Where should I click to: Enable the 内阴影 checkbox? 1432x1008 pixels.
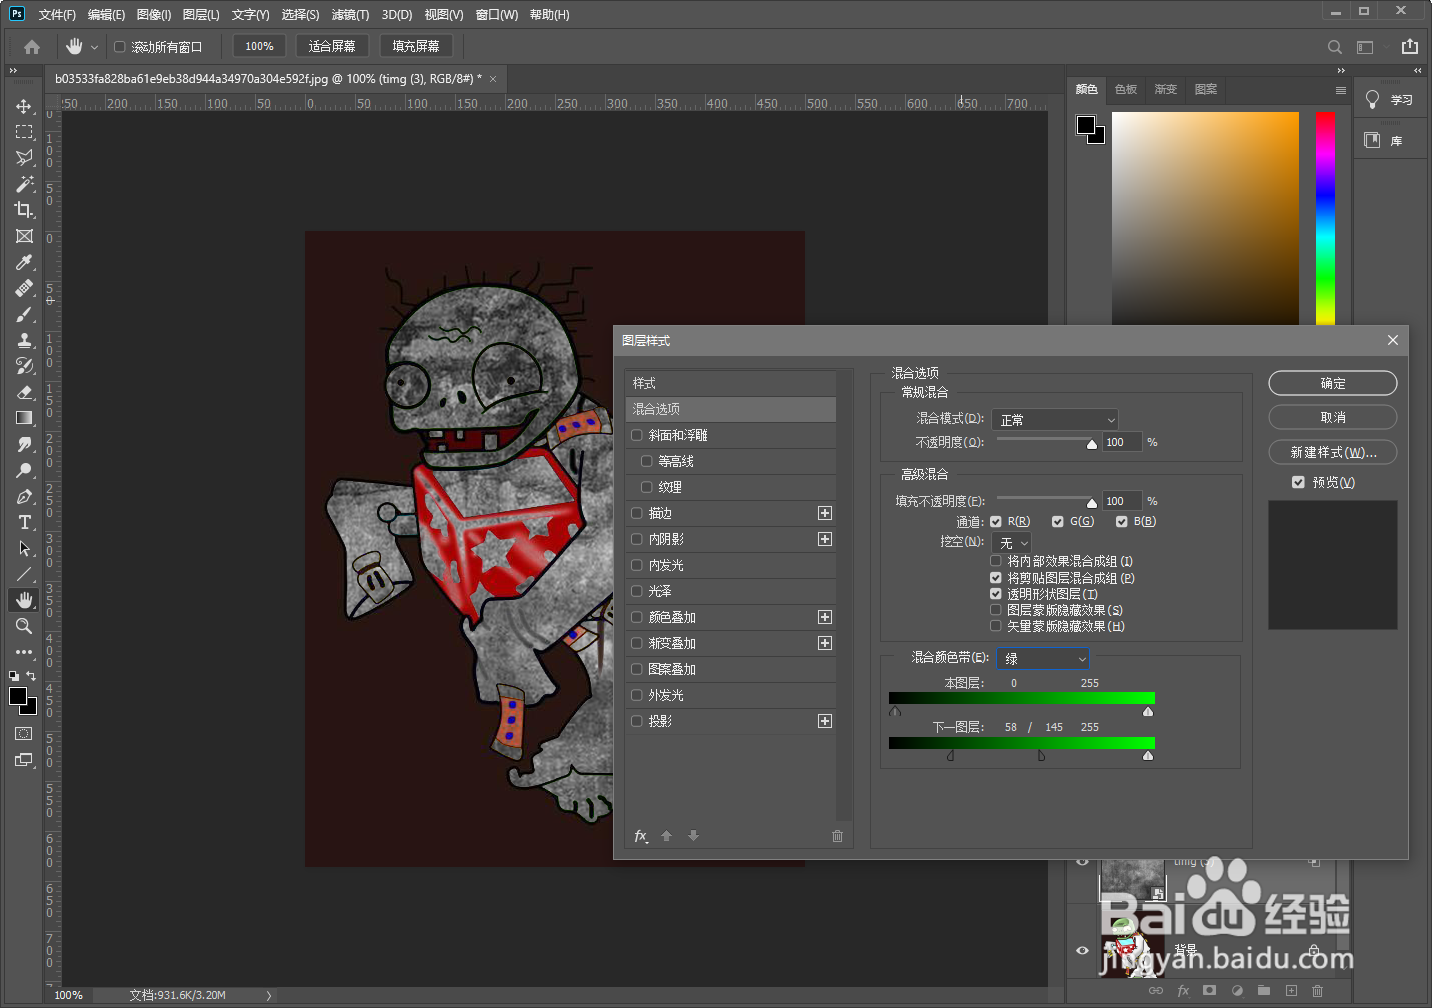point(637,539)
